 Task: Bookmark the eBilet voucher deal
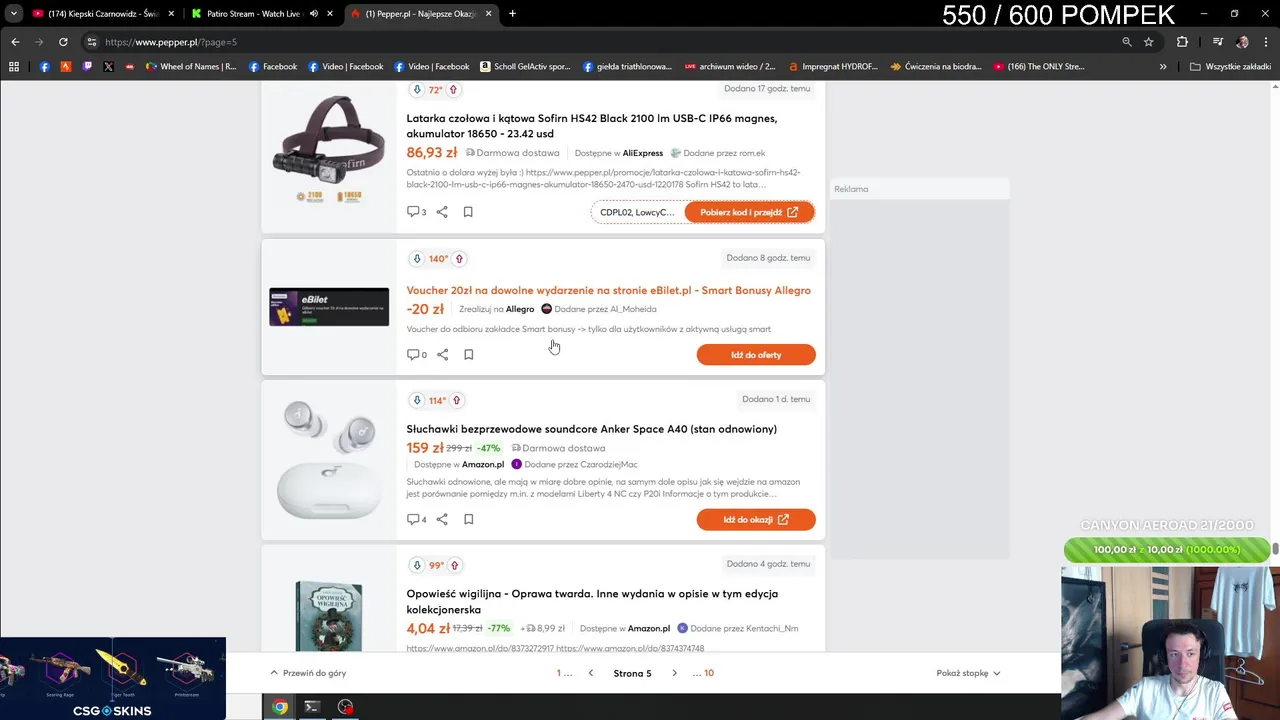point(468,355)
